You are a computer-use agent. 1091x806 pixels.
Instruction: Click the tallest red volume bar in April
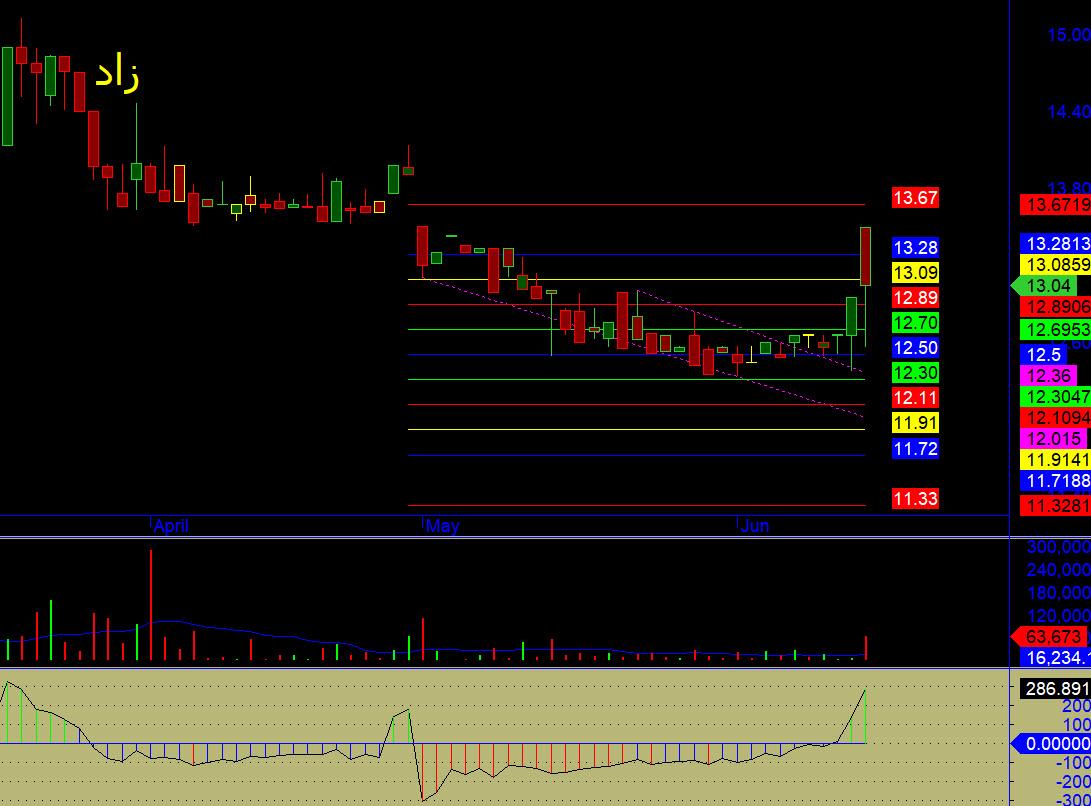point(151,605)
